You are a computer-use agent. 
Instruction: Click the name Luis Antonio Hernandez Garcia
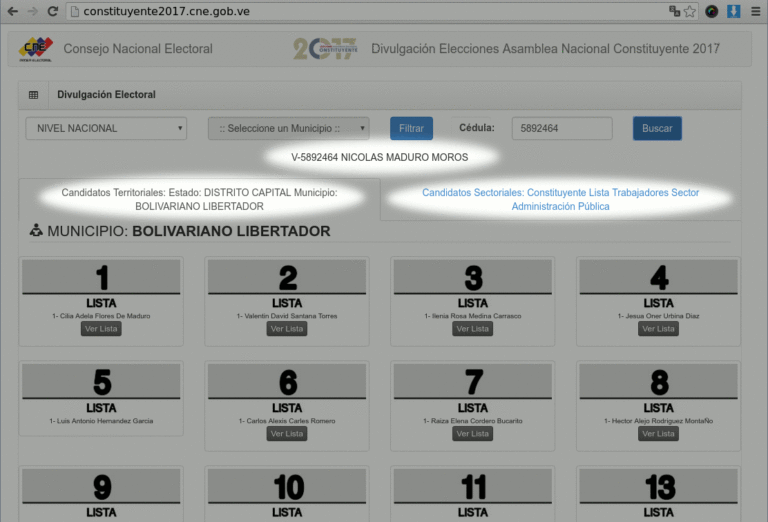coord(105,421)
